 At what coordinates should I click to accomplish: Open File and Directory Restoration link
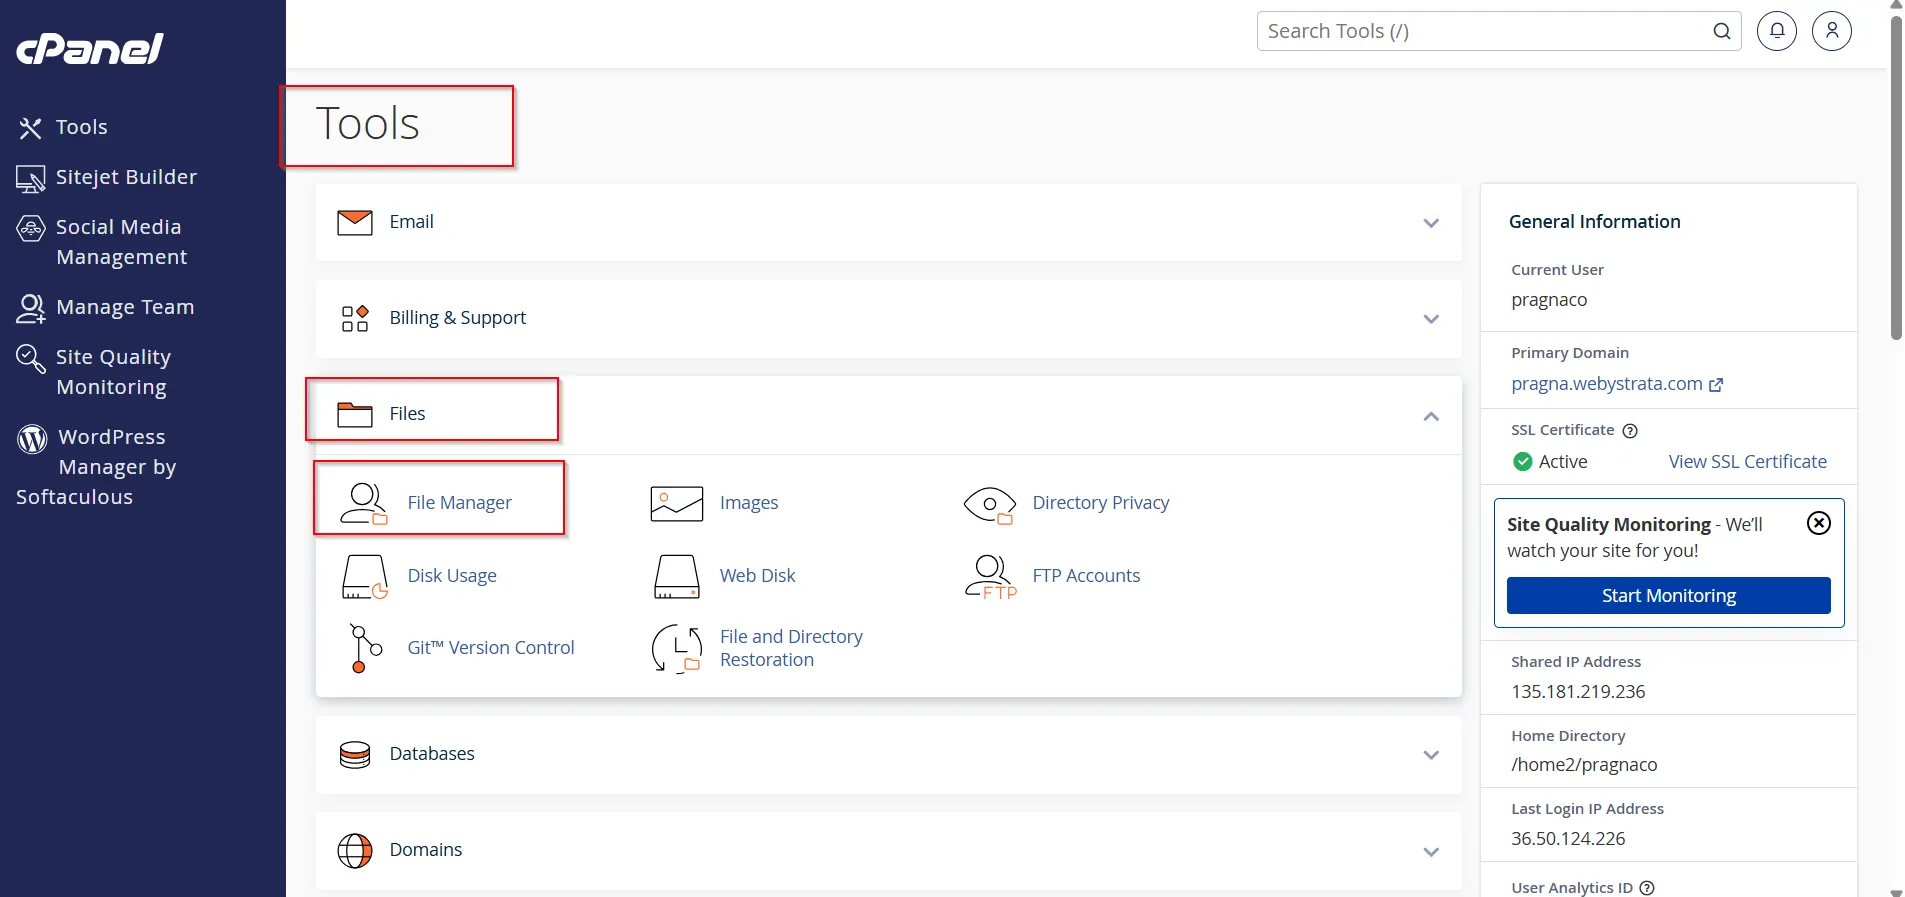click(791, 648)
